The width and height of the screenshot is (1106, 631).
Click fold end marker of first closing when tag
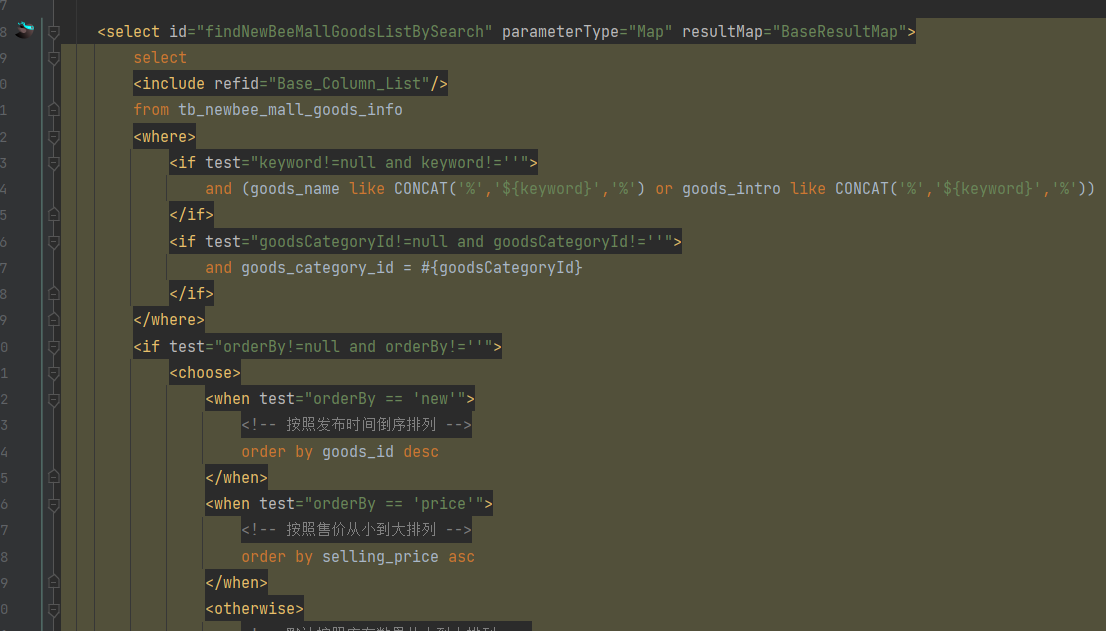click(54, 478)
